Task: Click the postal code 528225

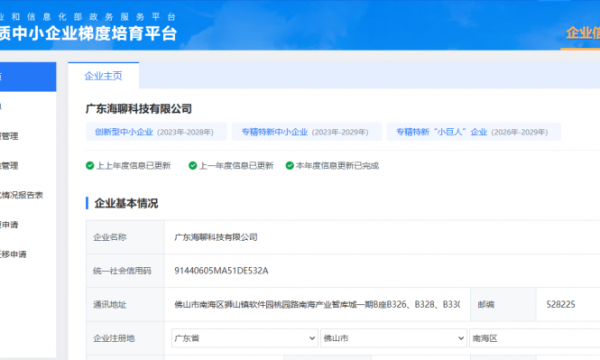Action: point(561,305)
